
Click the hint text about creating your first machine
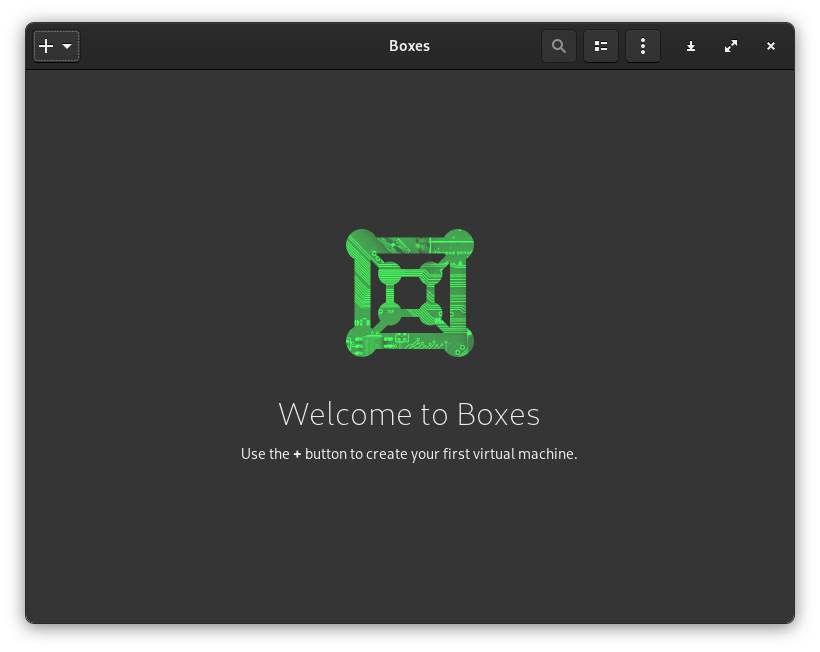409,453
